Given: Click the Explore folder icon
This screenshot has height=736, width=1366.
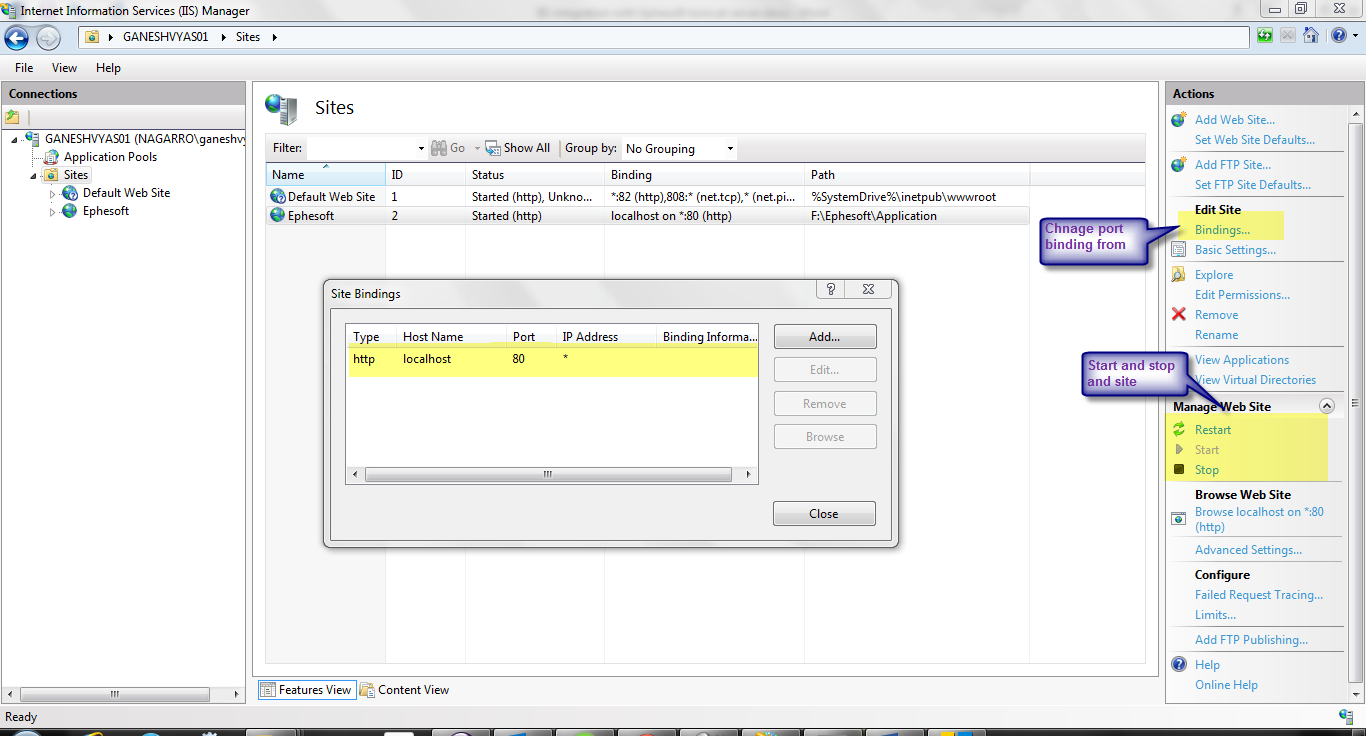Looking at the screenshot, I should coord(1178,275).
